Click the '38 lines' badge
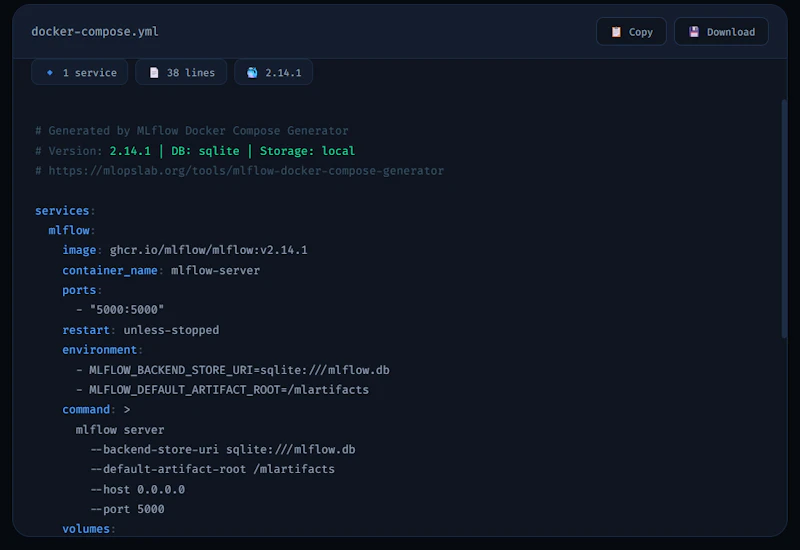 click(181, 72)
